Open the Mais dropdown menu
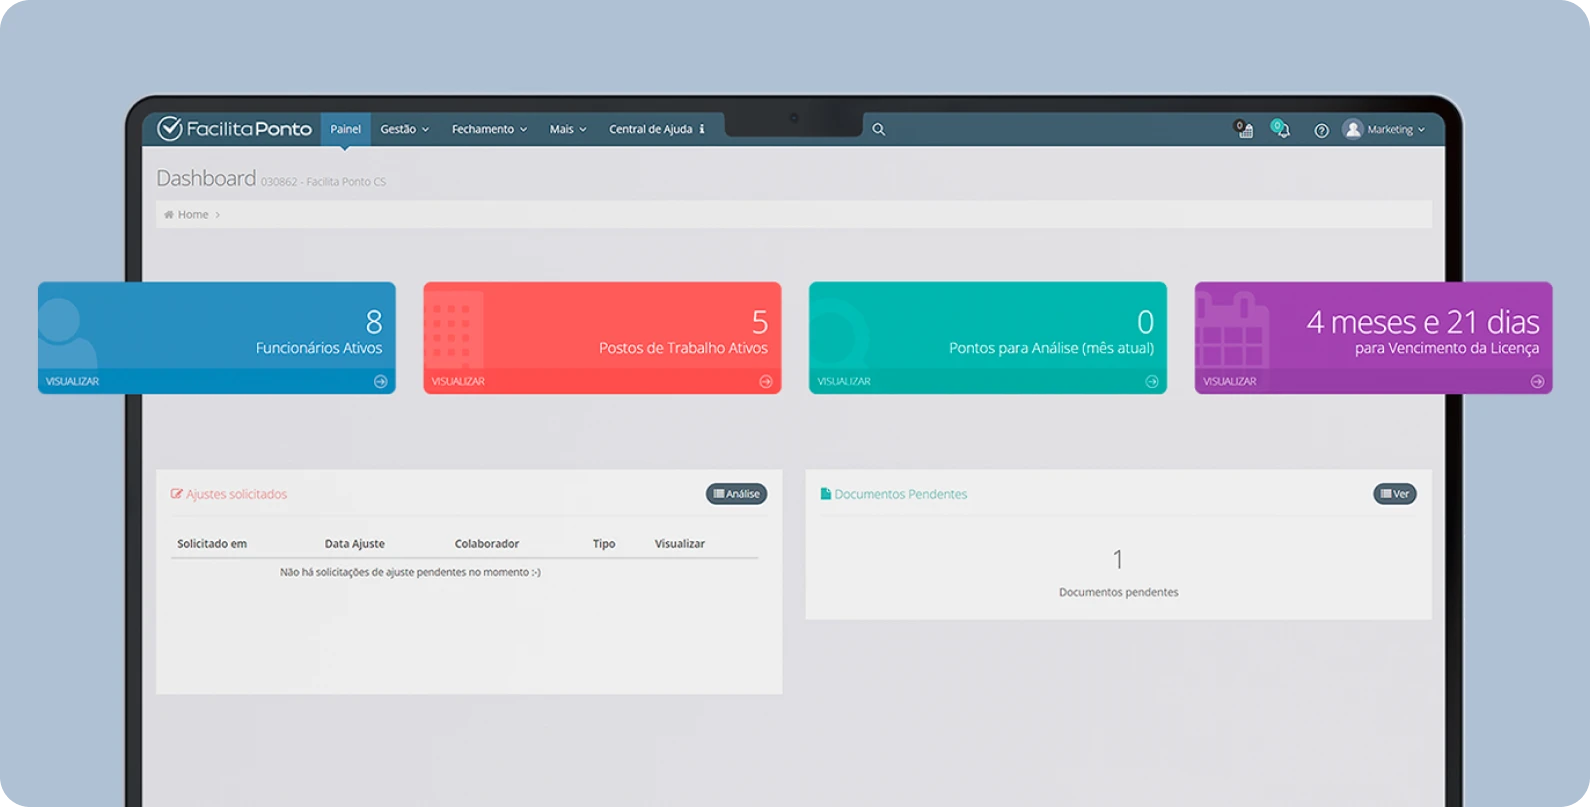The width and height of the screenshot is (1590, 807). [x=567, y=129]
